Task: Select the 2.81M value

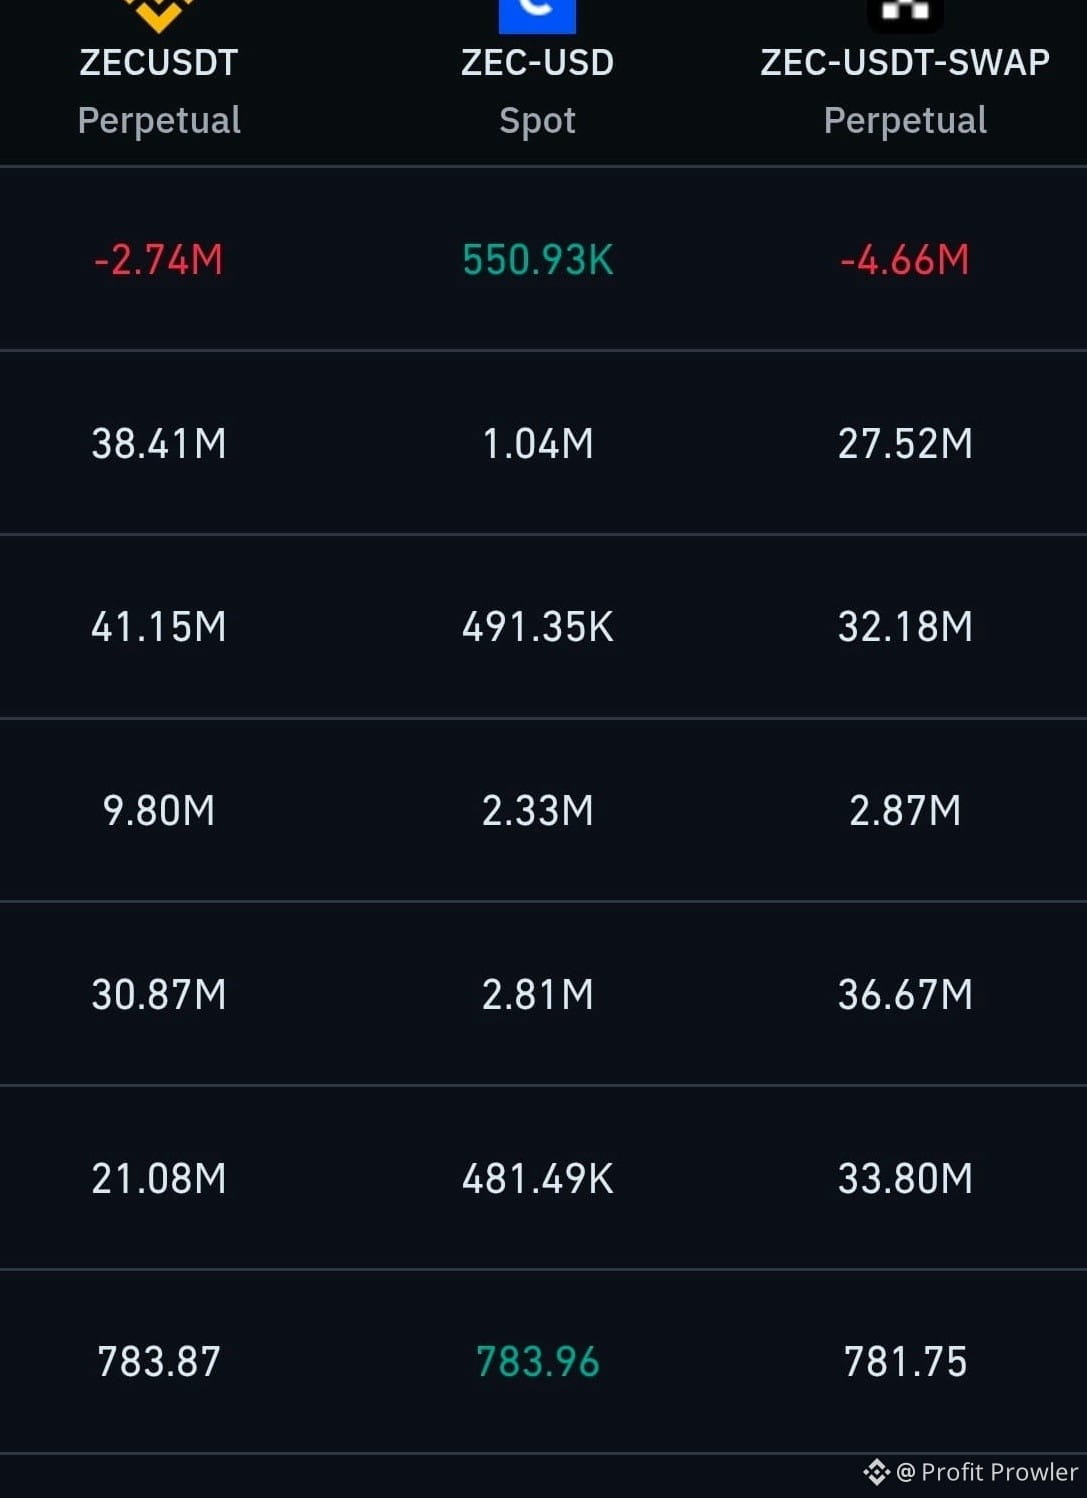Action: point(538,995)
